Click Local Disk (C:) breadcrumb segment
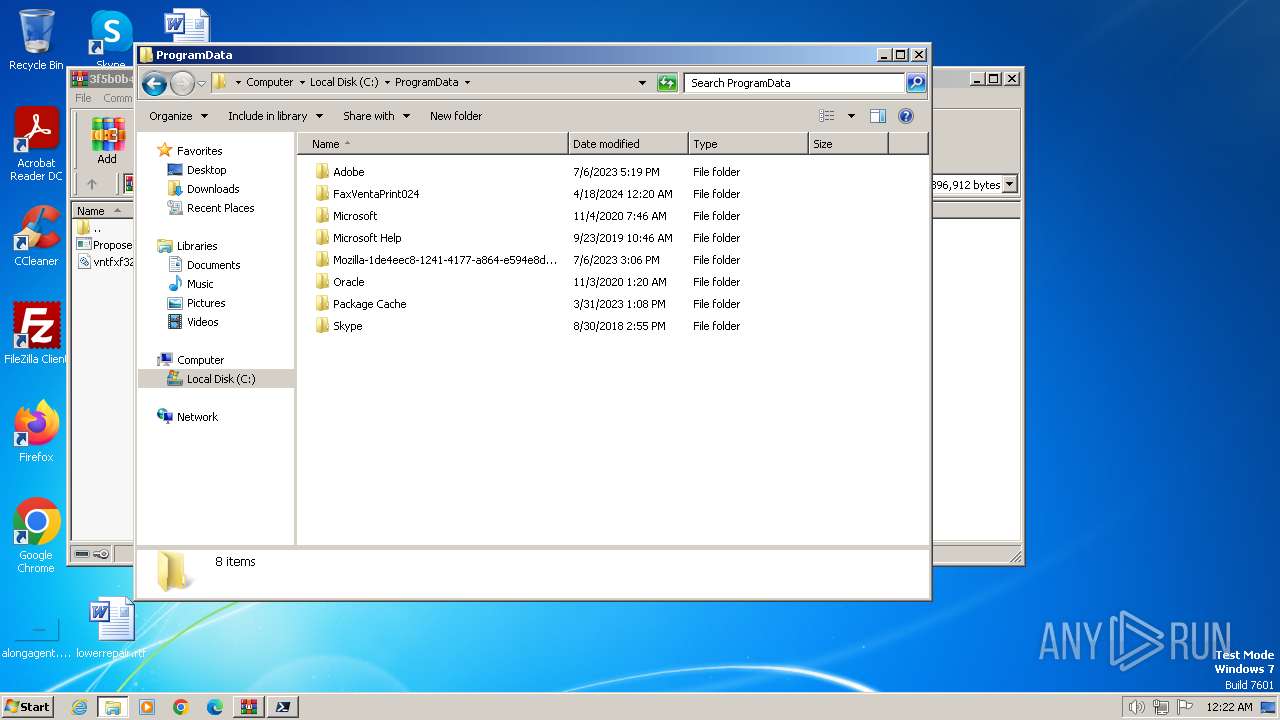The height and width of the screenshot is (720, 1280). tap(344, 83)
